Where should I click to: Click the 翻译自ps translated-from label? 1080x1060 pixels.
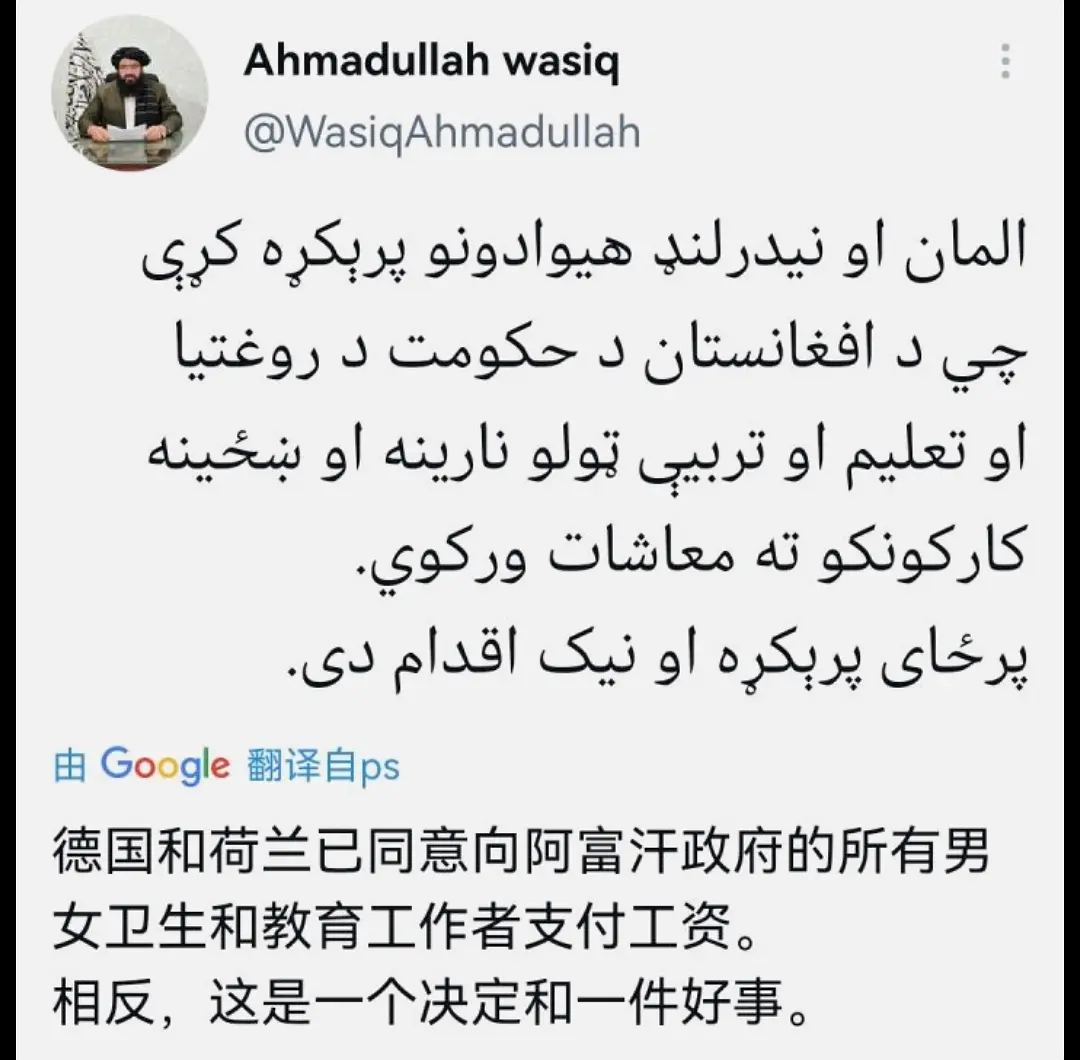point(323,767)
